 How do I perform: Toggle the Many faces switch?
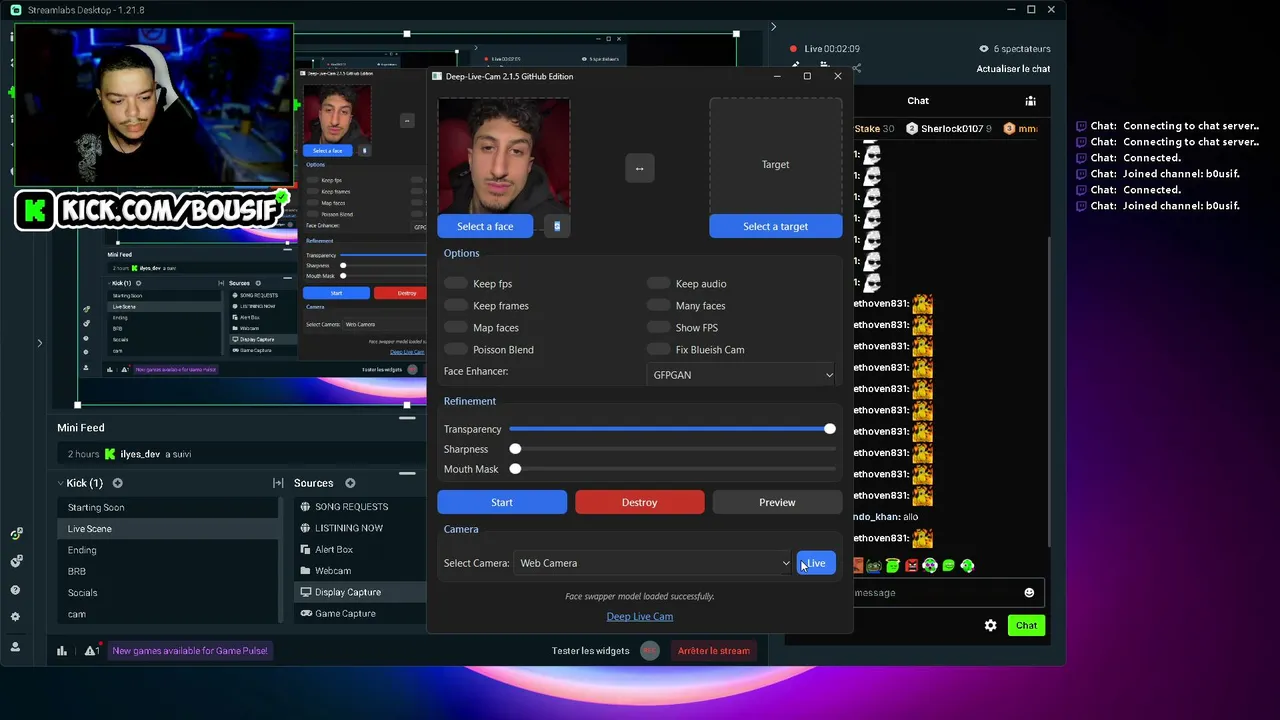pyautogui.click(x=658, y=306)
